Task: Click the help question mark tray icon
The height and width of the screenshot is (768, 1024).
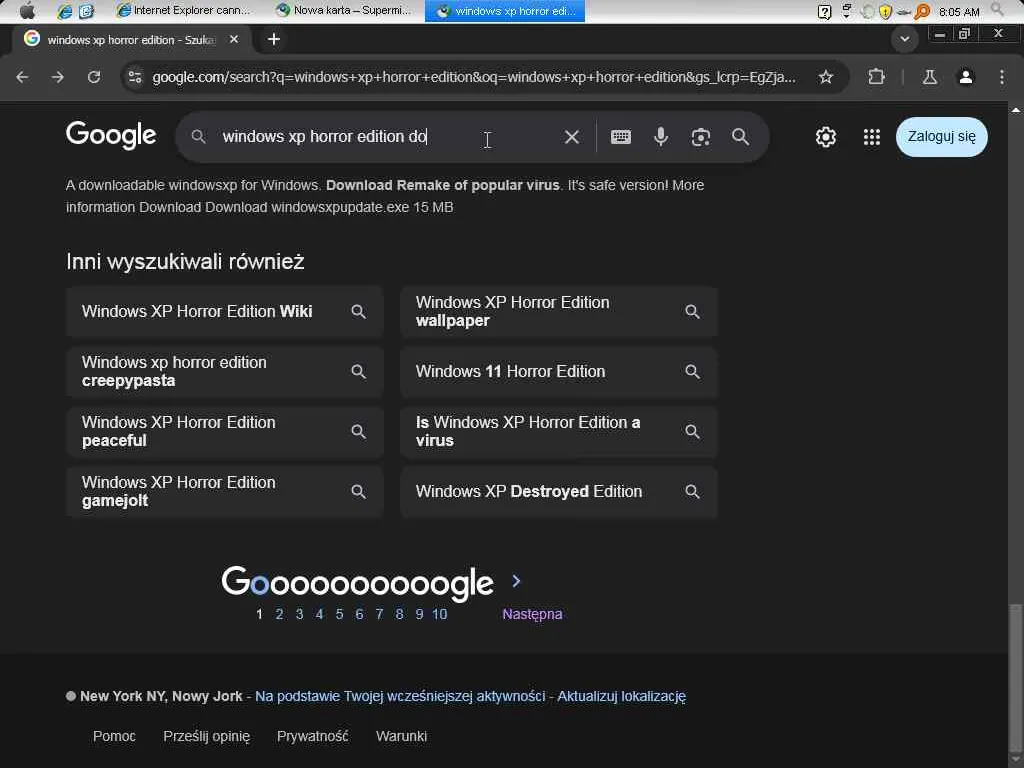Action: pos(824,11)
